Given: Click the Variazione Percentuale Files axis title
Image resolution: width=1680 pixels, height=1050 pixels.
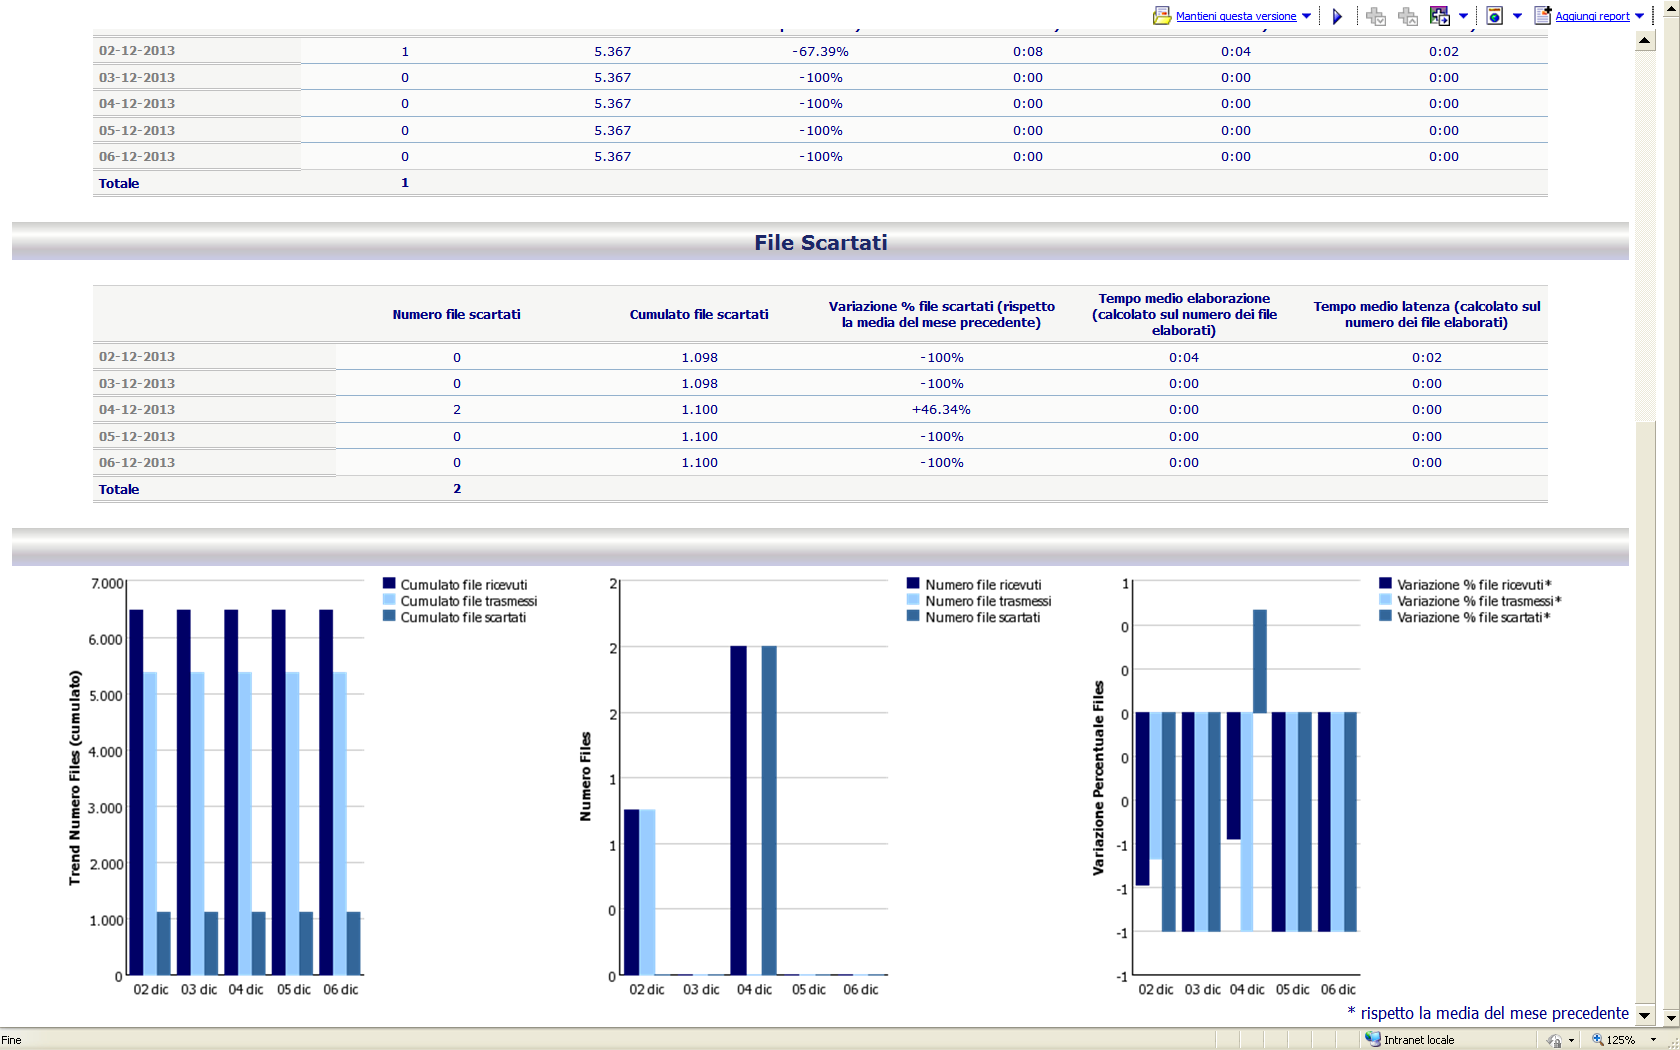Looking at the screenshot, I should click(1098, 778).
